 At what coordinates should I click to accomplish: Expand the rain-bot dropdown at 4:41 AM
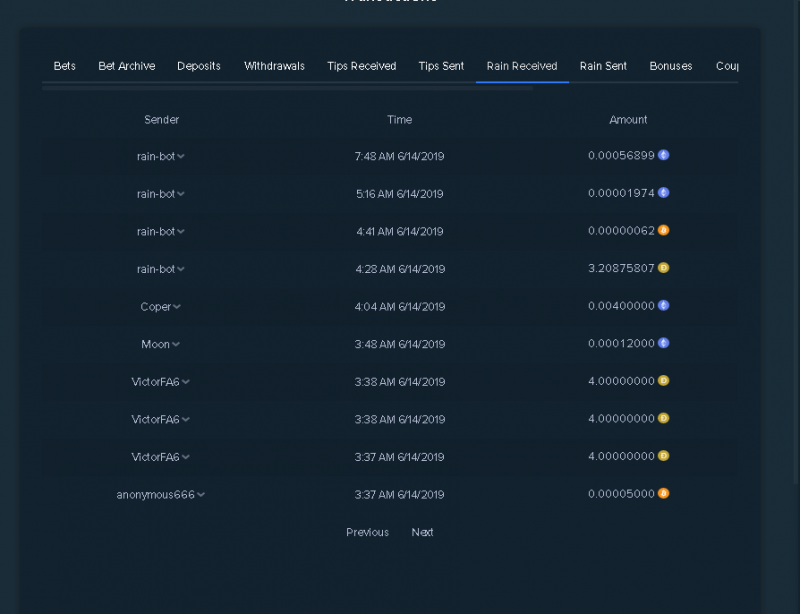[x=181, y=232]
